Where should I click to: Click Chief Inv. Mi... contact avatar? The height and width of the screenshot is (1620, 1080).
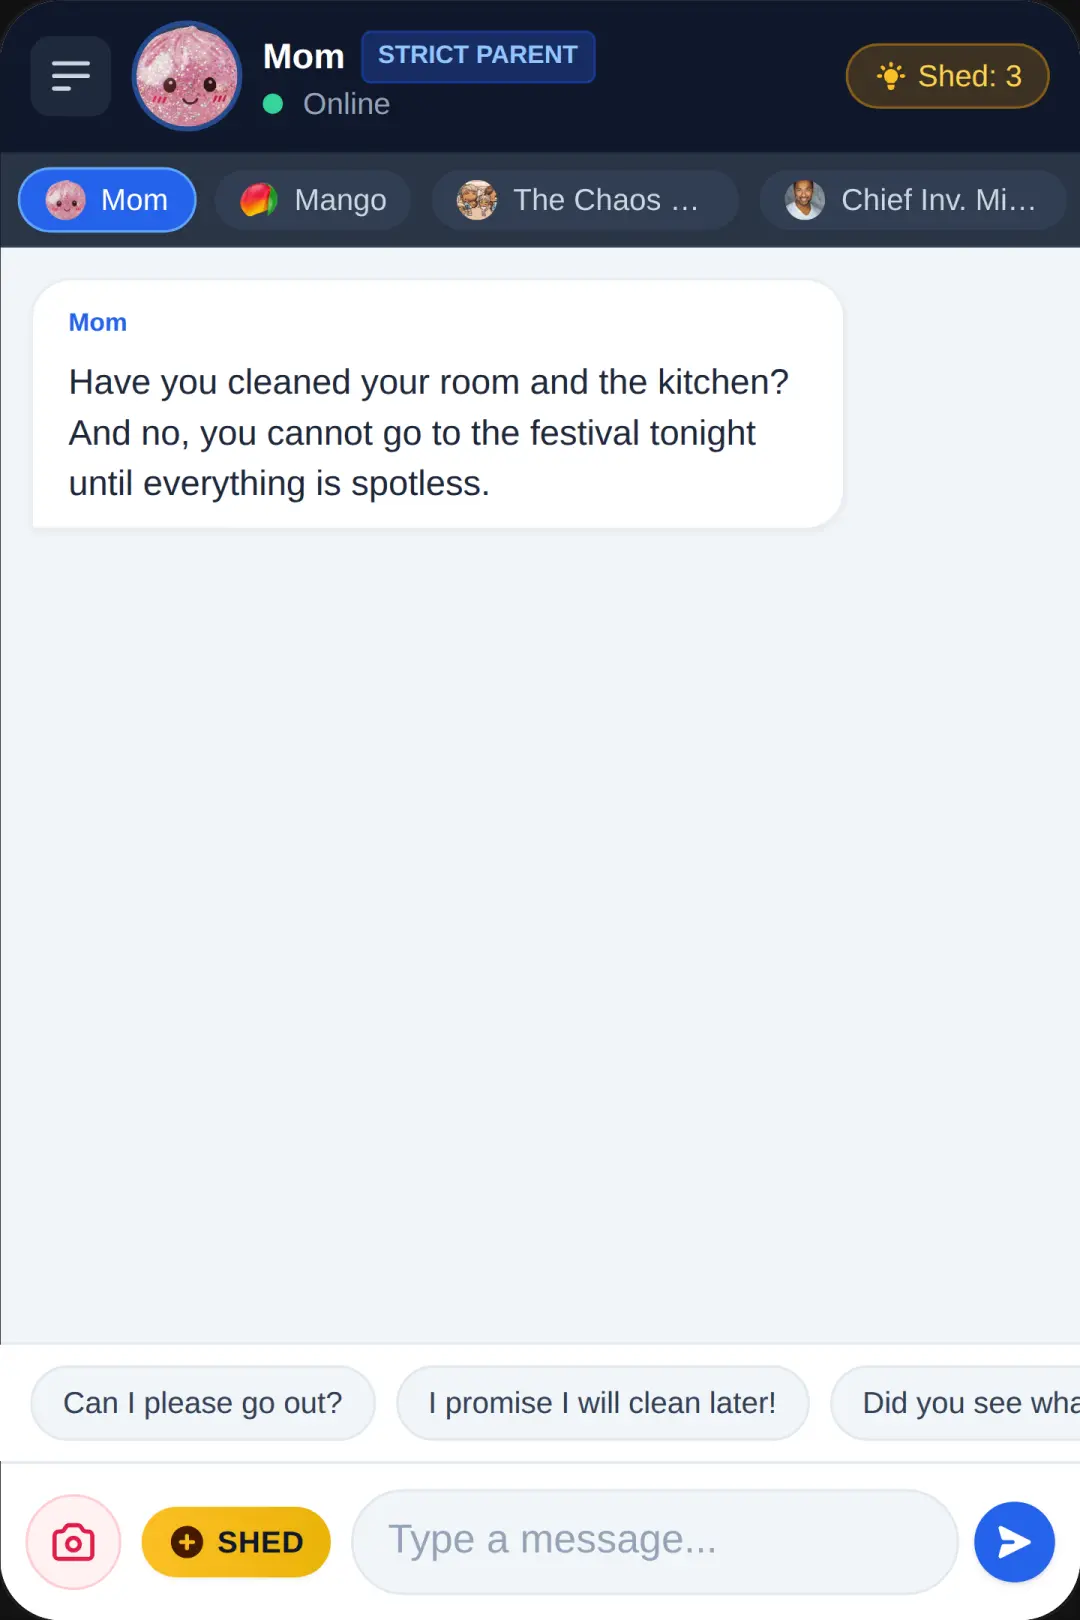pos(805,200)
